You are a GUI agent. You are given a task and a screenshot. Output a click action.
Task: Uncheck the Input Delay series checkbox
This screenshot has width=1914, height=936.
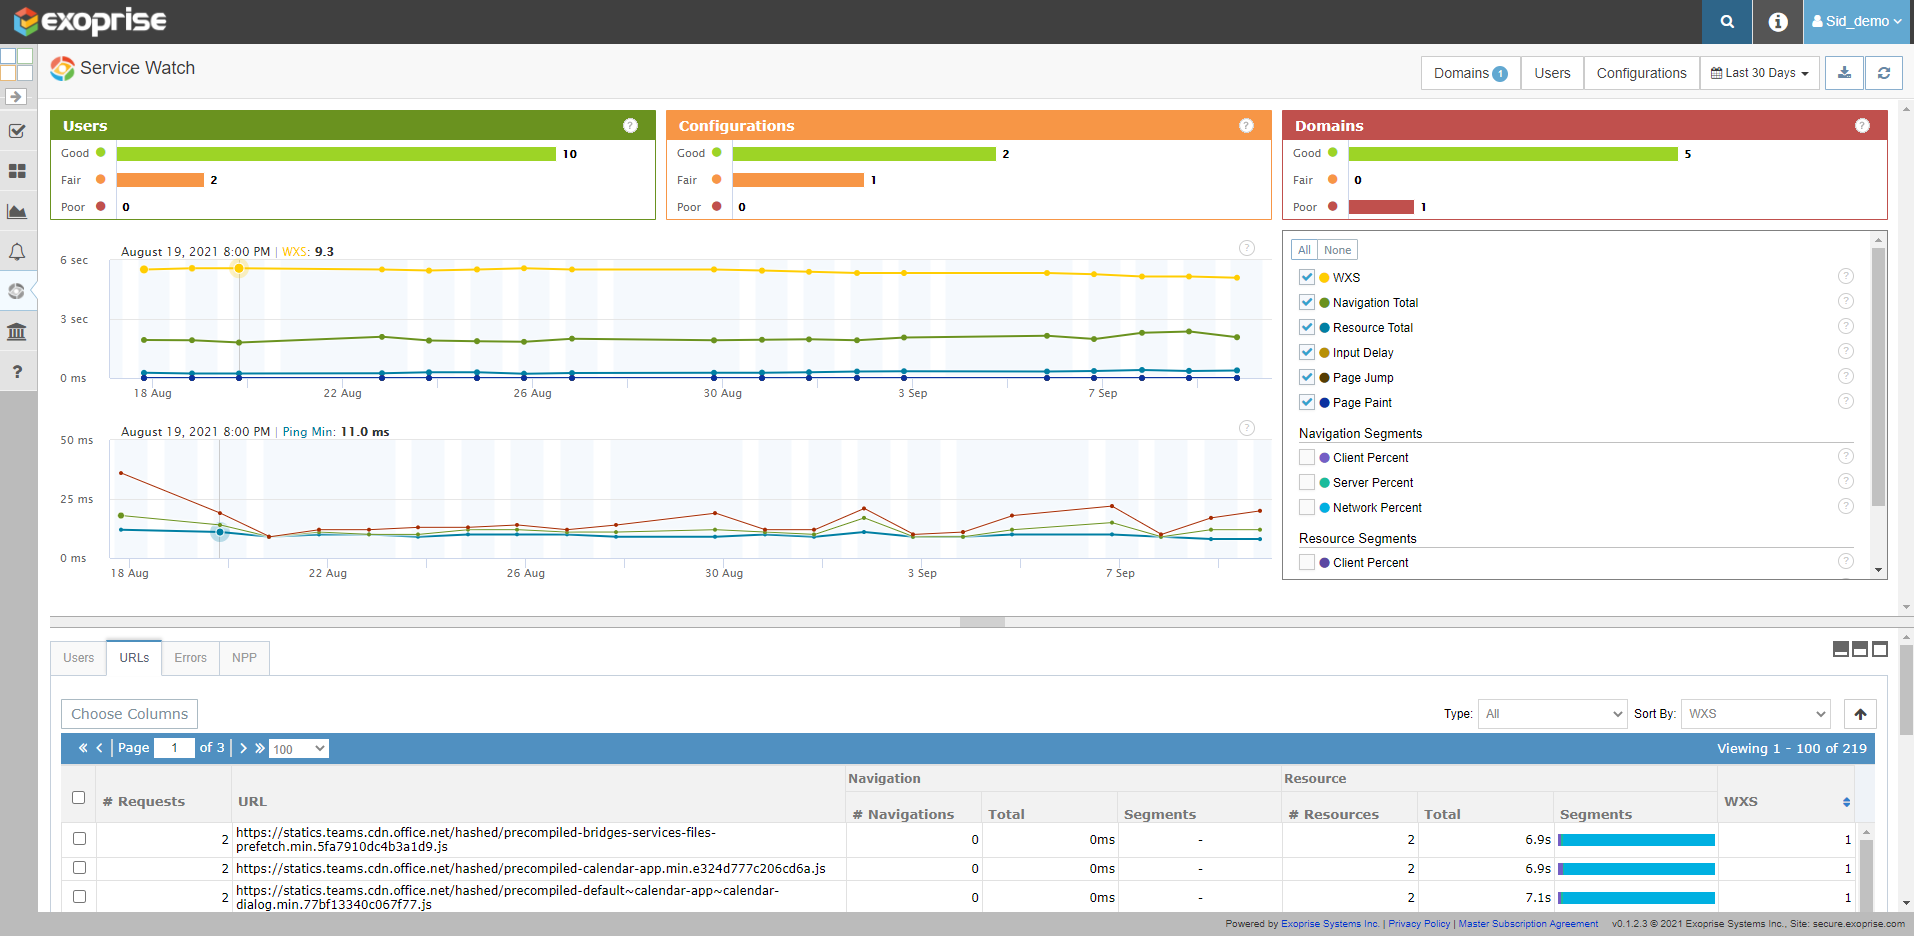pyautogui.click(x=1307, y=352)
